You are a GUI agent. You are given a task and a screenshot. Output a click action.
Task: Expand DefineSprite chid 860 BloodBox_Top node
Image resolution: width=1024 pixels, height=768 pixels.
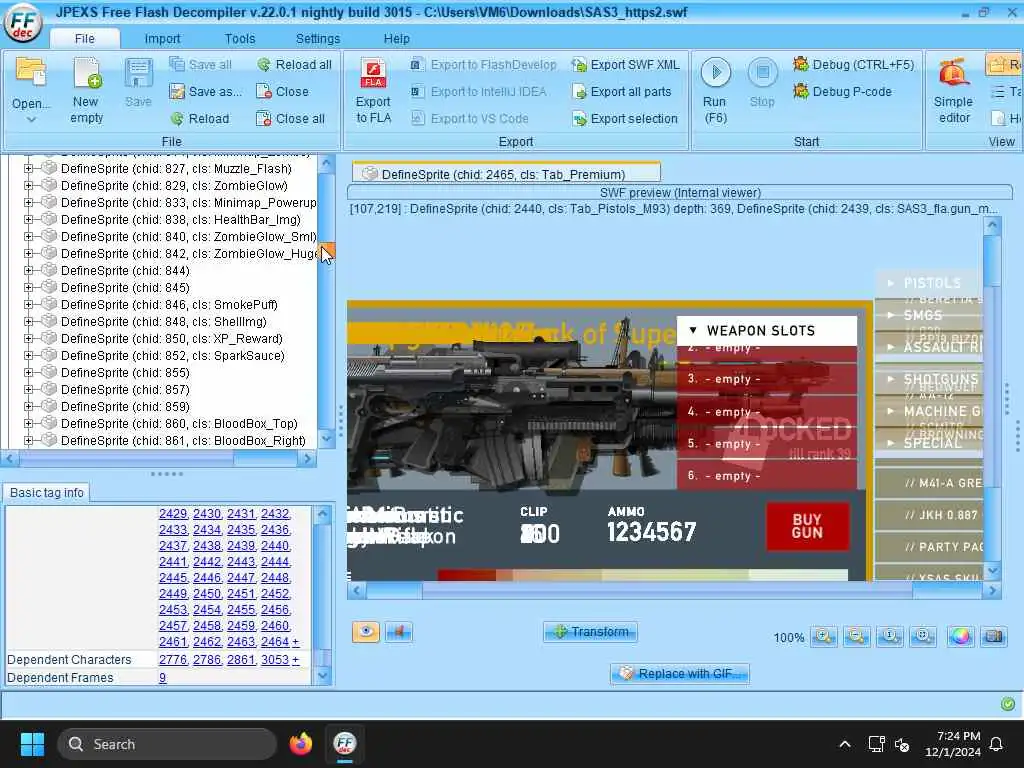pyautogui.click(x=28, y=423)
